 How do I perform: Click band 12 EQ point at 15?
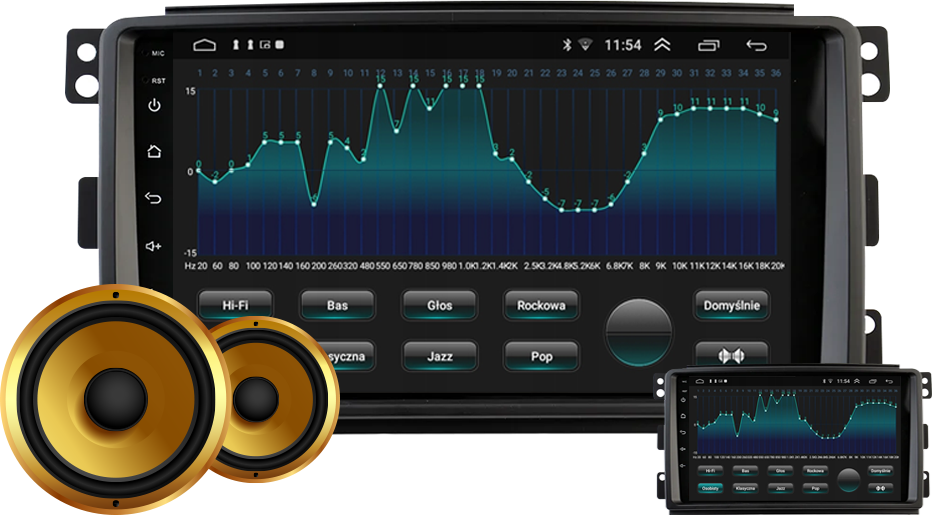[380, 86]
